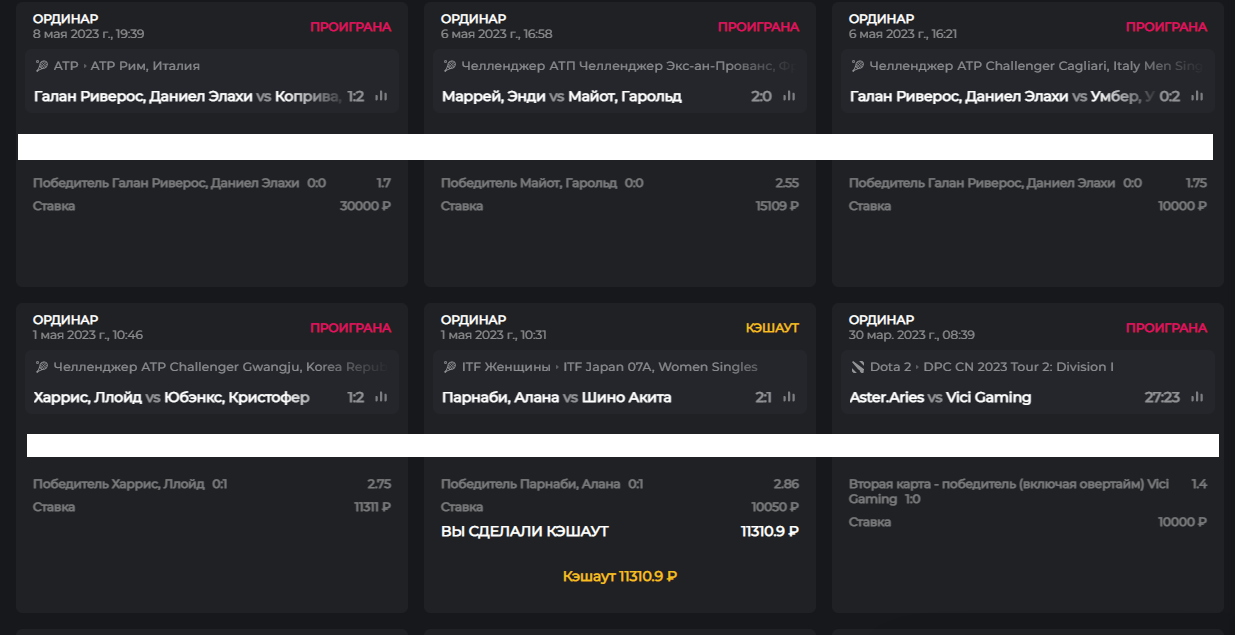Open statistics icon for Парнаби vs Шино Акита

click(789, 397)
